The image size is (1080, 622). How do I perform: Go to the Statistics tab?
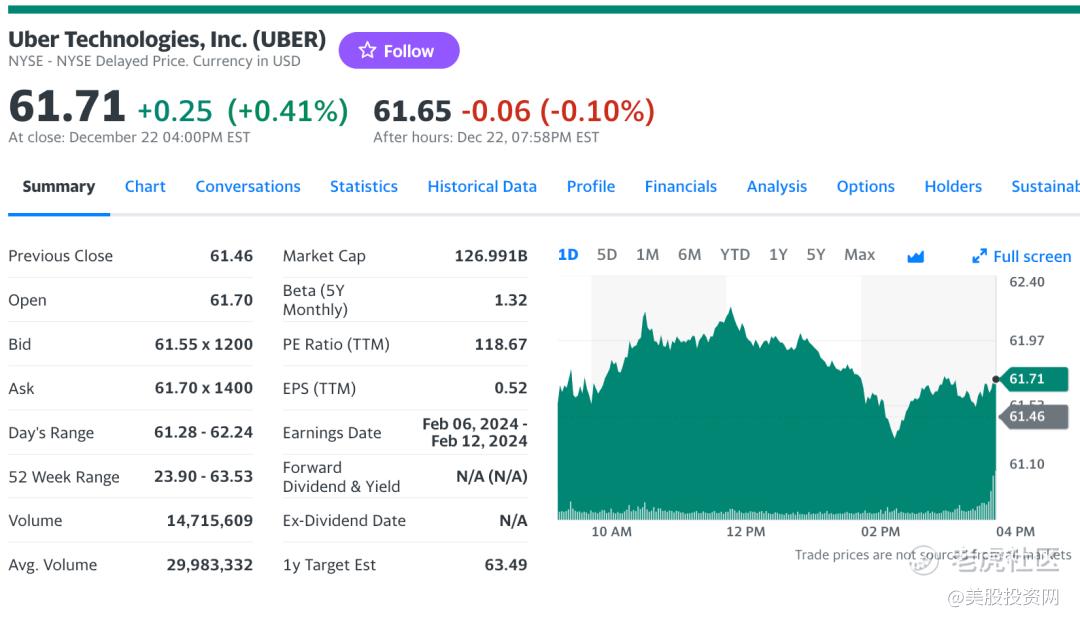point(364,186)
